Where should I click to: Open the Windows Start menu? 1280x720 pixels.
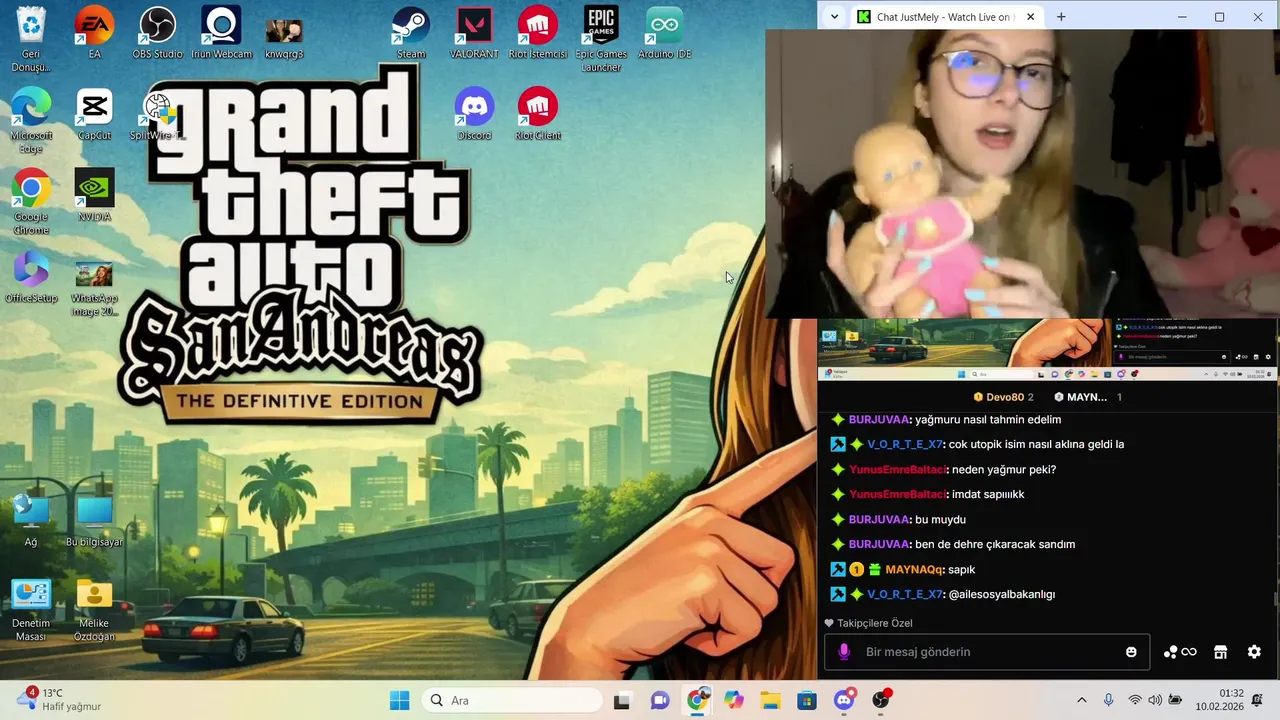tap(399, 701)
